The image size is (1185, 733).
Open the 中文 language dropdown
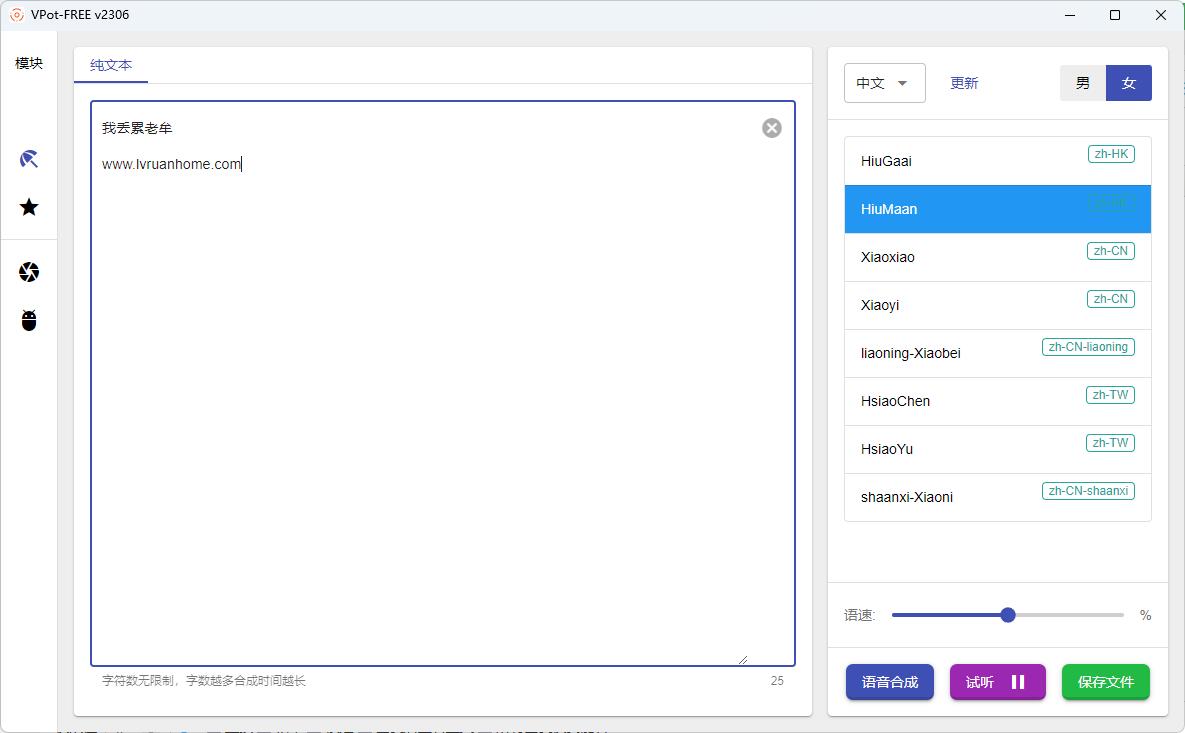884,84
